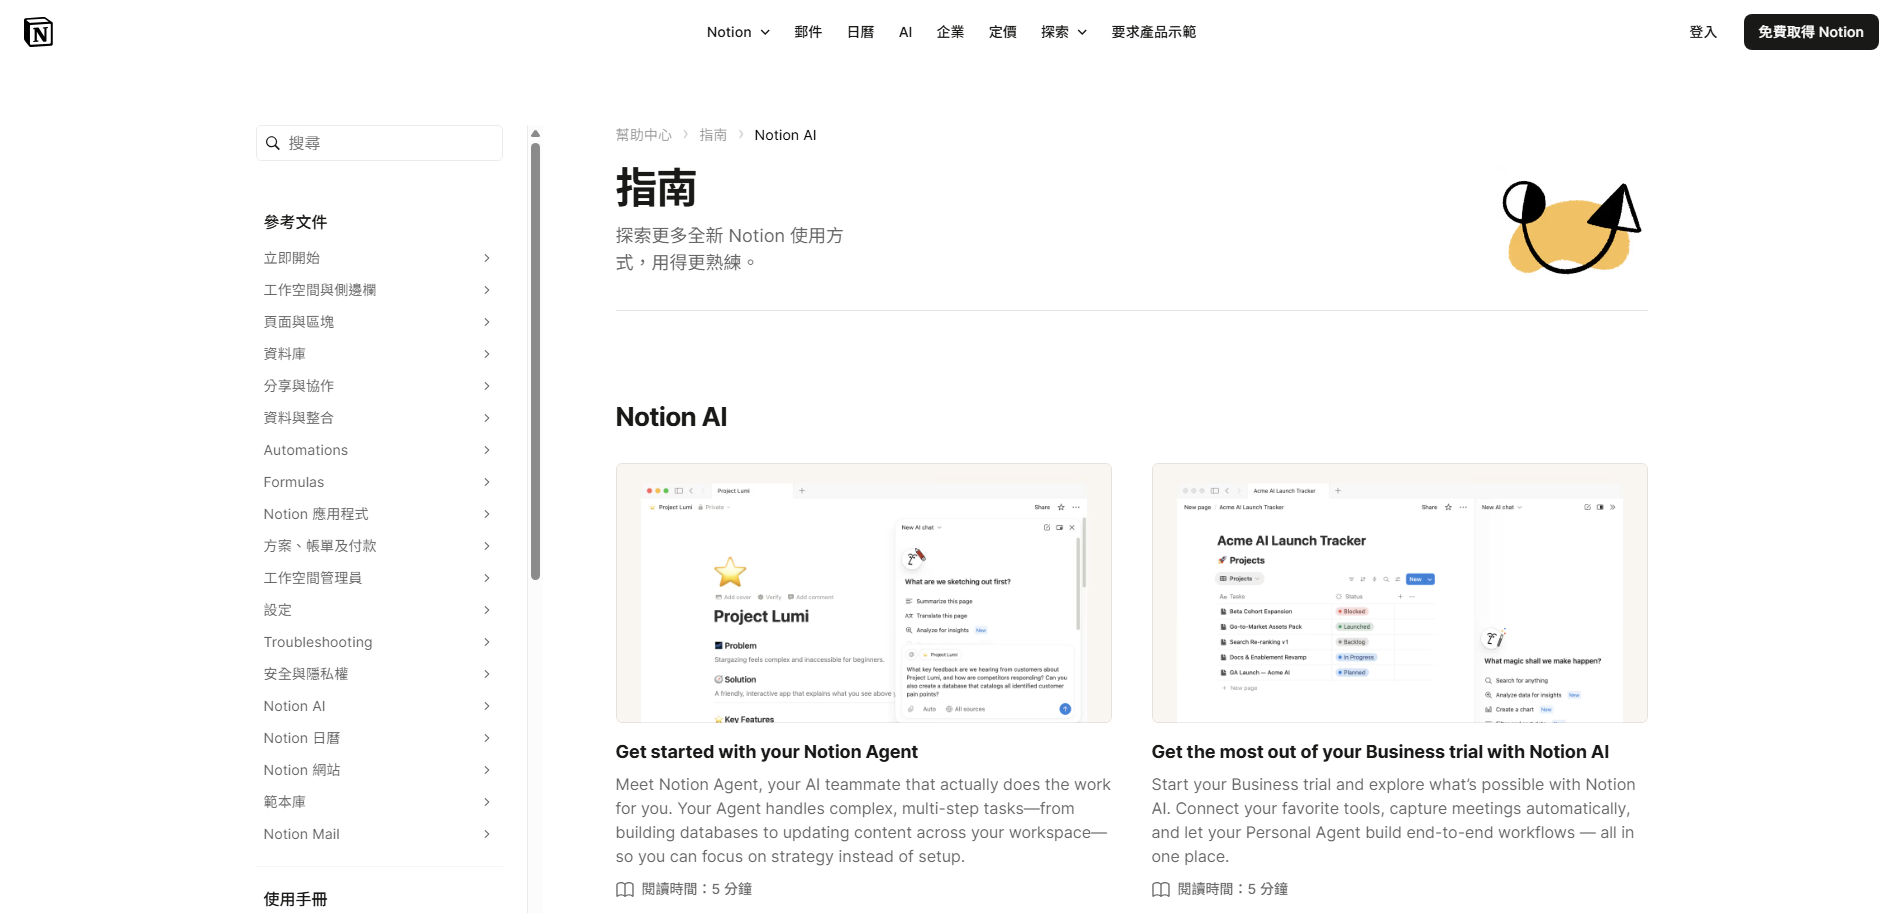Click the search magnifier icon
This screenshot has width=1897, height=913.
272,143
